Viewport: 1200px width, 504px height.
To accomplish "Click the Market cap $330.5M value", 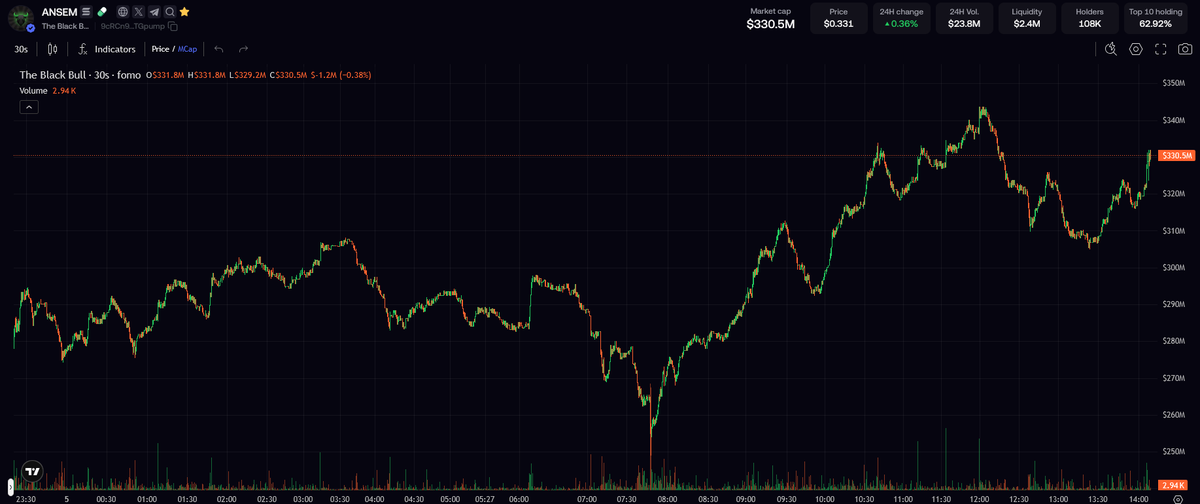I will [771, 23].
